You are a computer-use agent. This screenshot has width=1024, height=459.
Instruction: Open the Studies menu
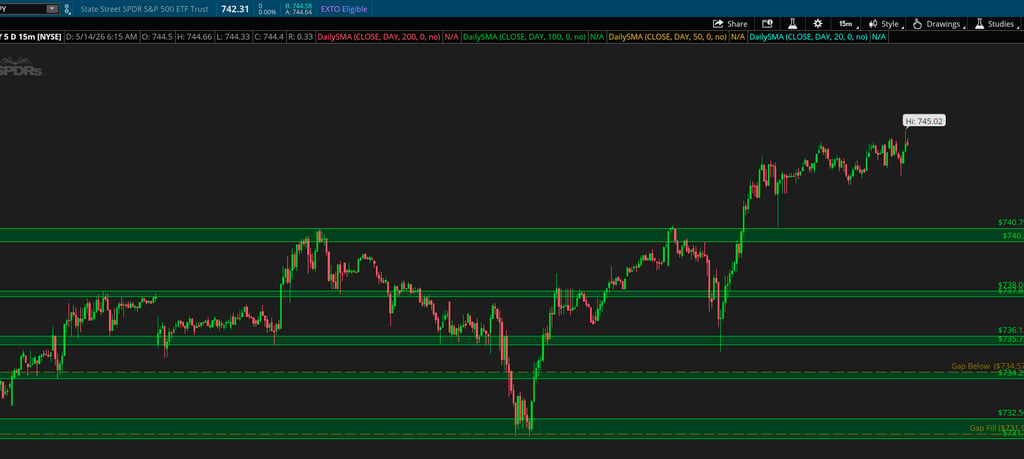pyautogui.click(x=995, y=24)
